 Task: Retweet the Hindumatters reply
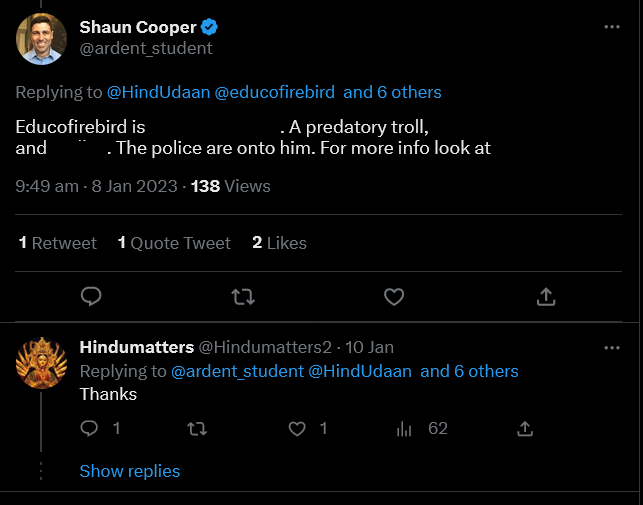point(197,428)
